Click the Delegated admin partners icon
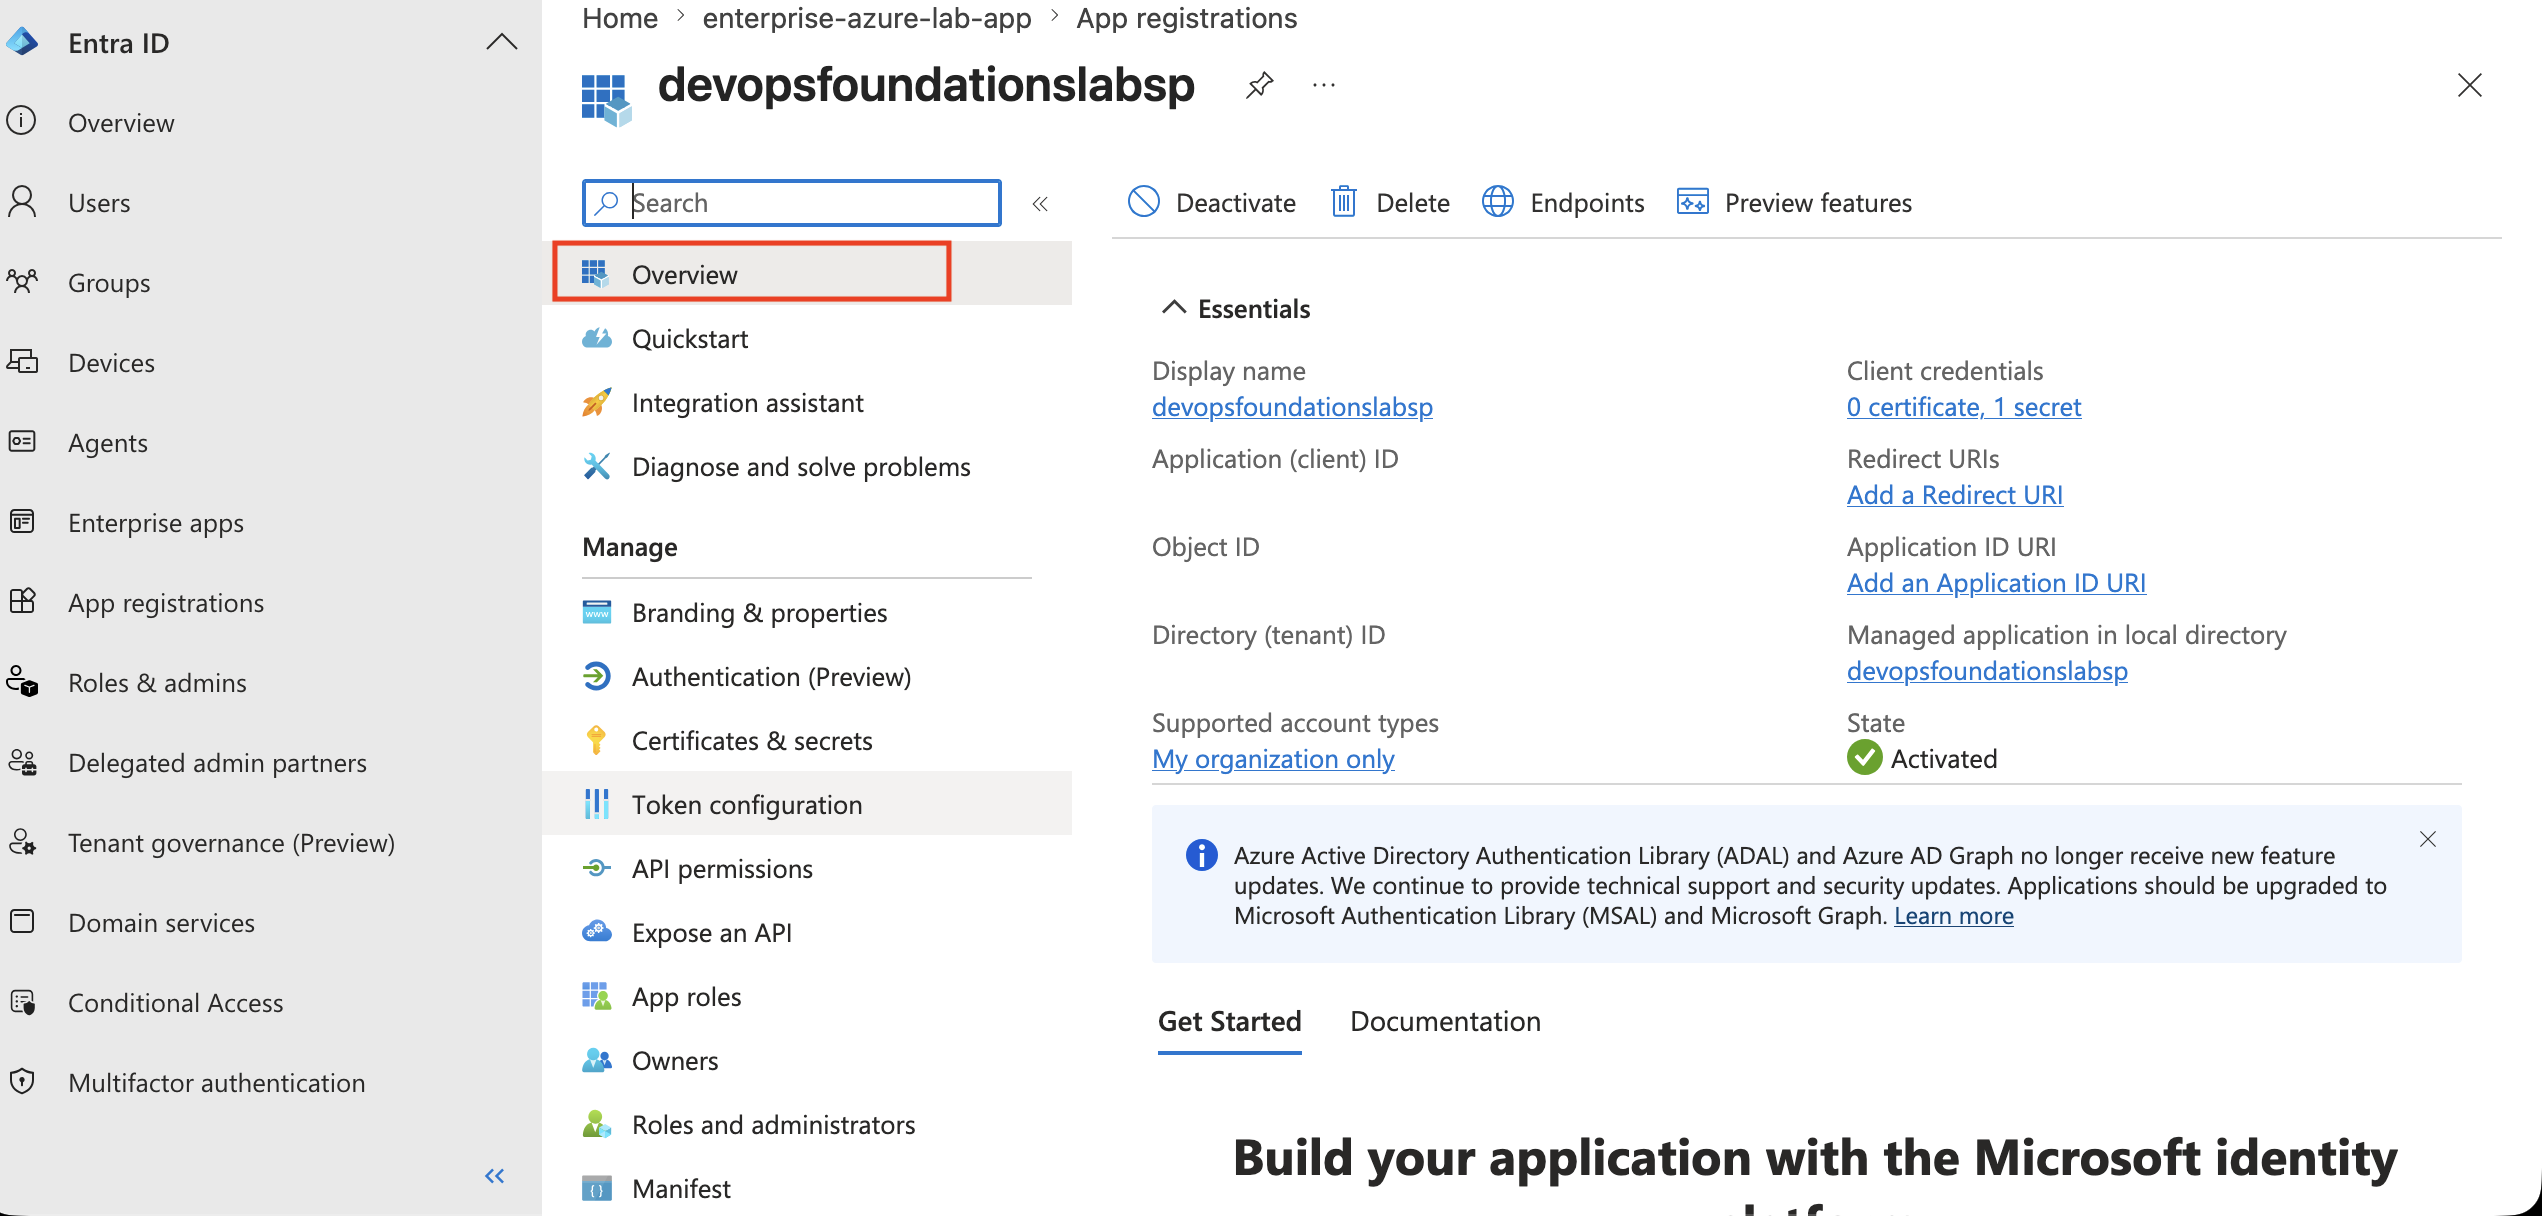Viewport: 2542px width, 1216px height. 22,762
